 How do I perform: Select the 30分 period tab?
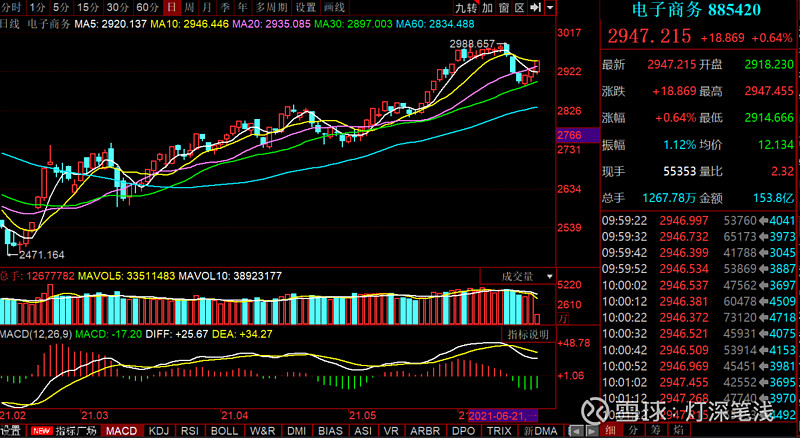pos(118,7)
